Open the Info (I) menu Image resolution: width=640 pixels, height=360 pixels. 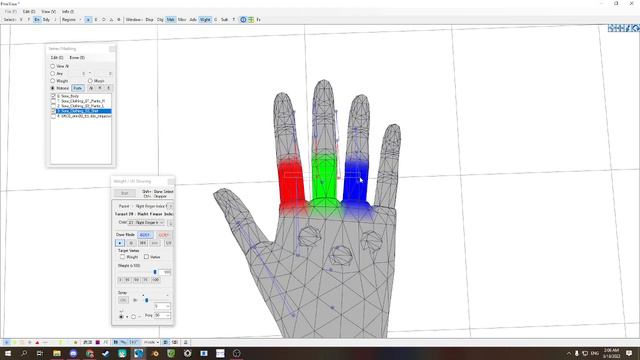point(68,11)
